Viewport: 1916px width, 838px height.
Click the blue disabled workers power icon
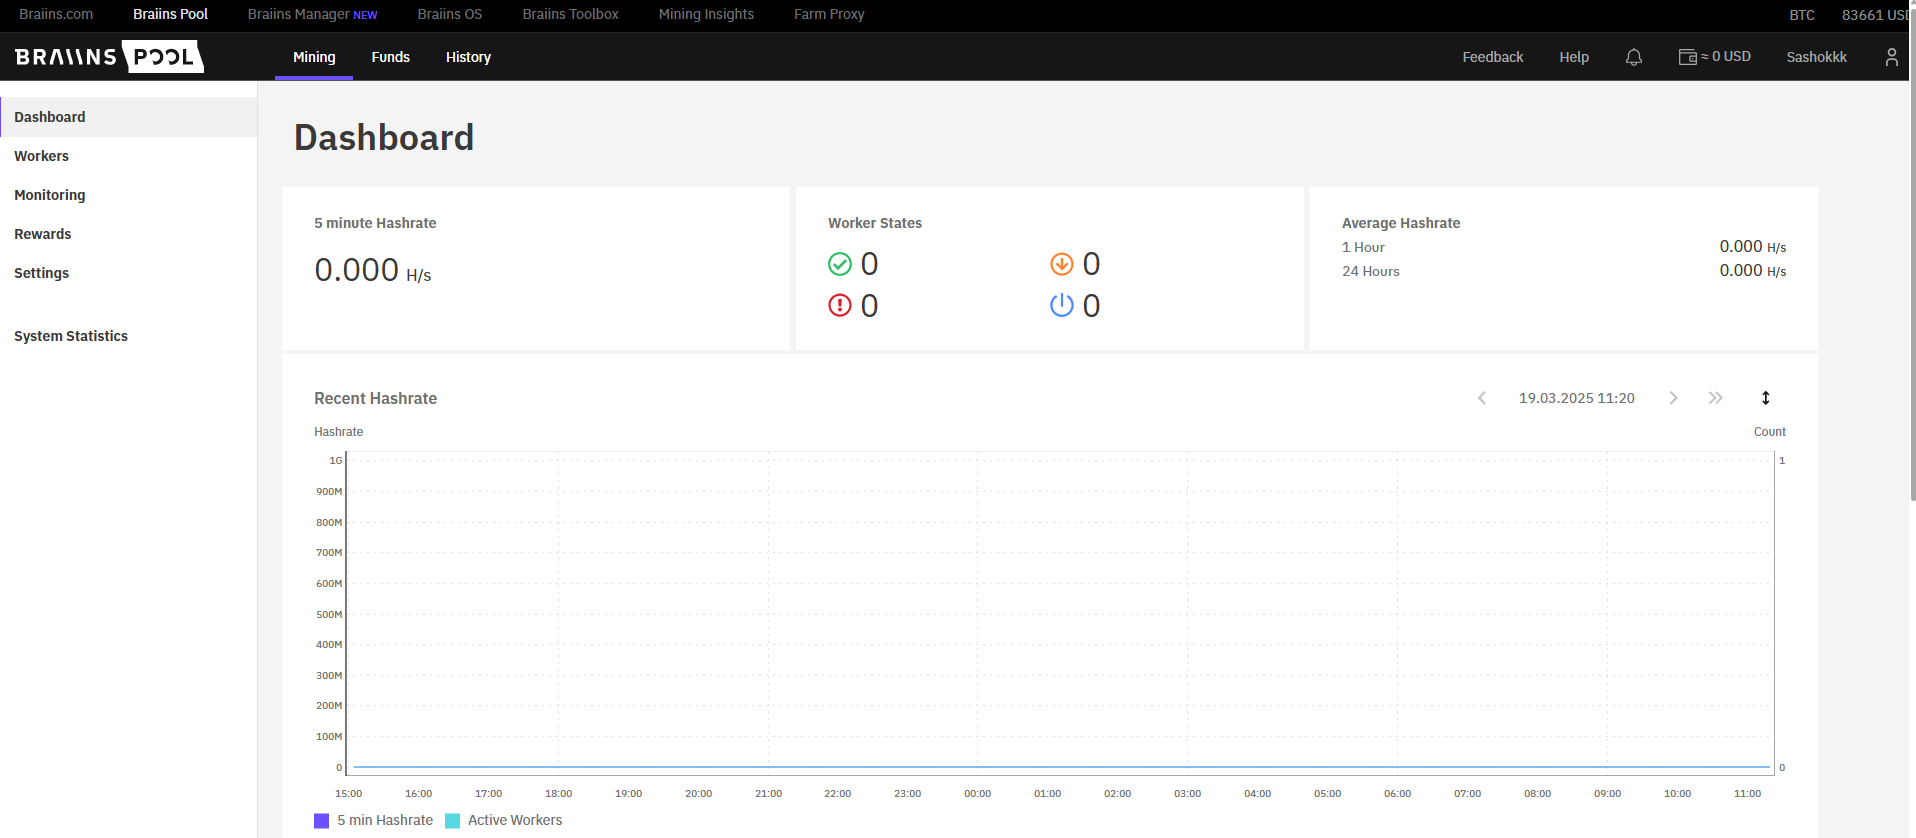click(x=1061, y=305)
